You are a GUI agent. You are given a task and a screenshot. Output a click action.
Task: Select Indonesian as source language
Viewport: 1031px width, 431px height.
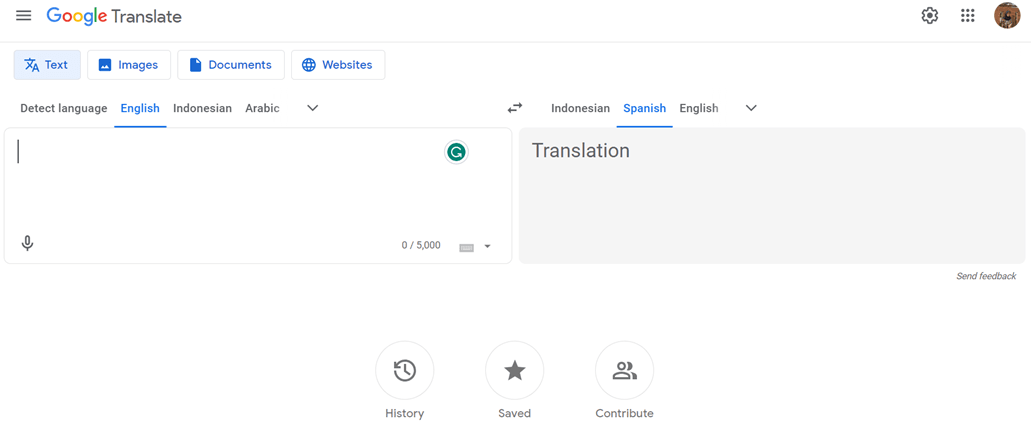pos(203,109)
